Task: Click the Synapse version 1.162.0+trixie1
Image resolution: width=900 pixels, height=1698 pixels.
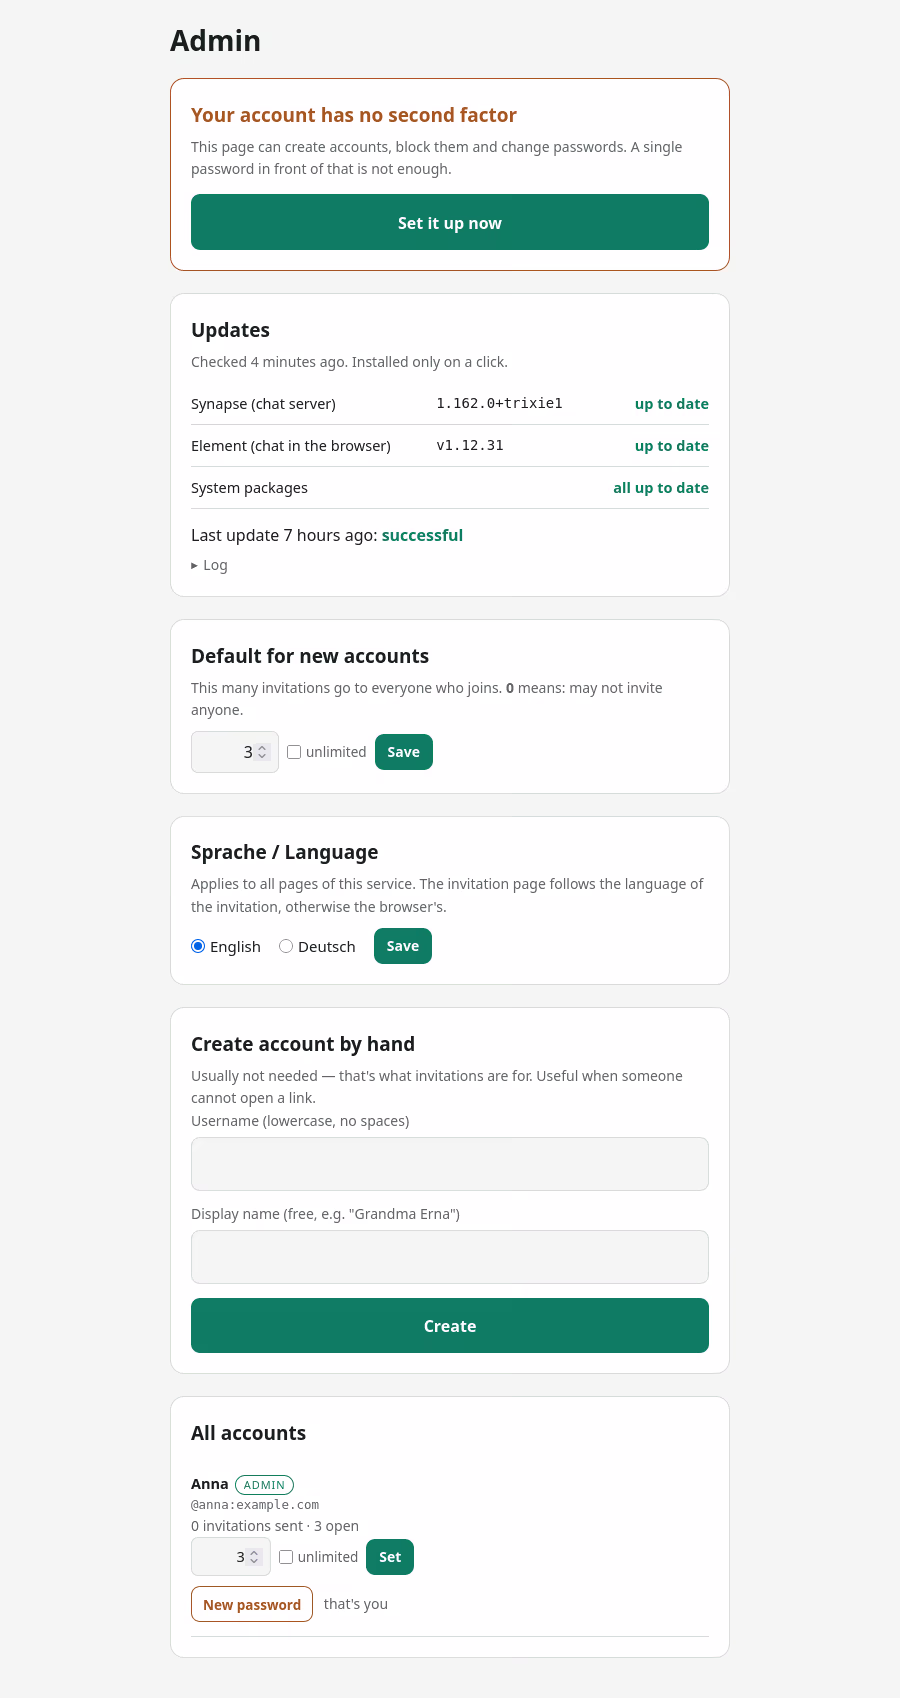Action: tap(499, 403)
